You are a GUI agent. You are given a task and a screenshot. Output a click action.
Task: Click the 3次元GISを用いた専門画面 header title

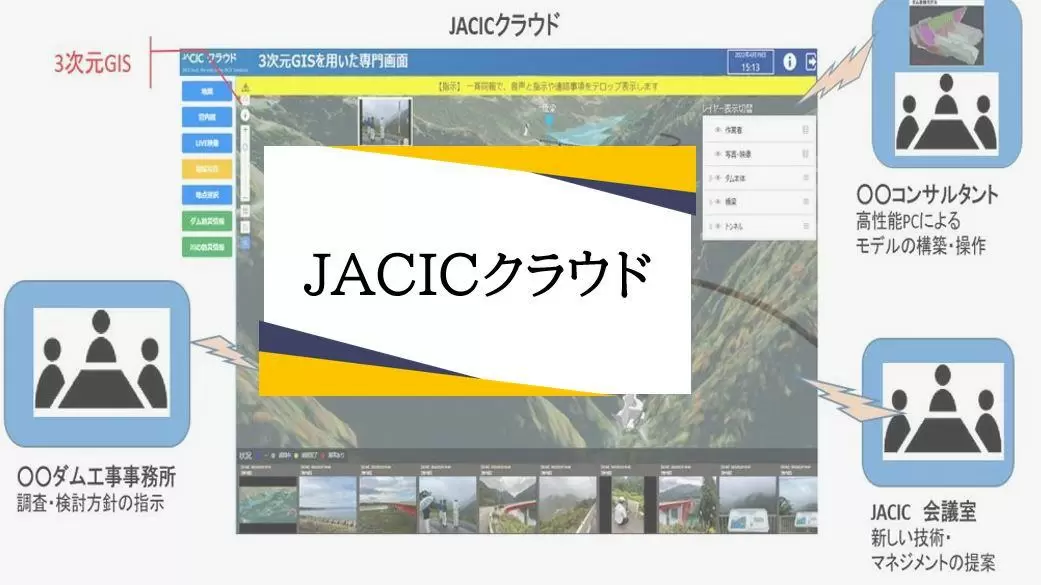(x=333, y=61)
